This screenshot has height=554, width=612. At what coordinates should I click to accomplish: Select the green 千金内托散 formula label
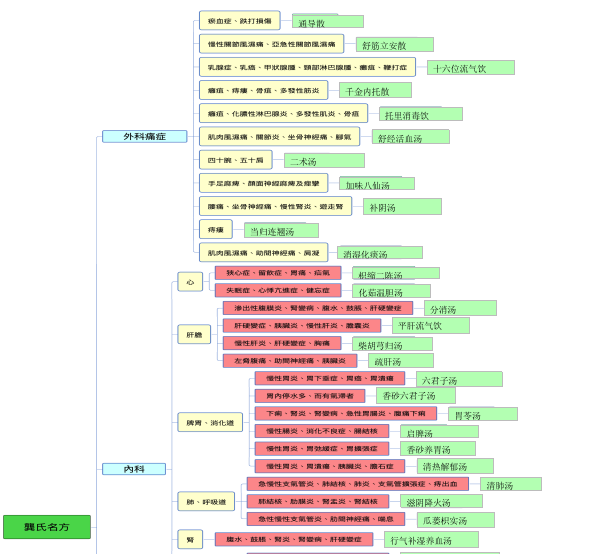(x=375, y=91)
